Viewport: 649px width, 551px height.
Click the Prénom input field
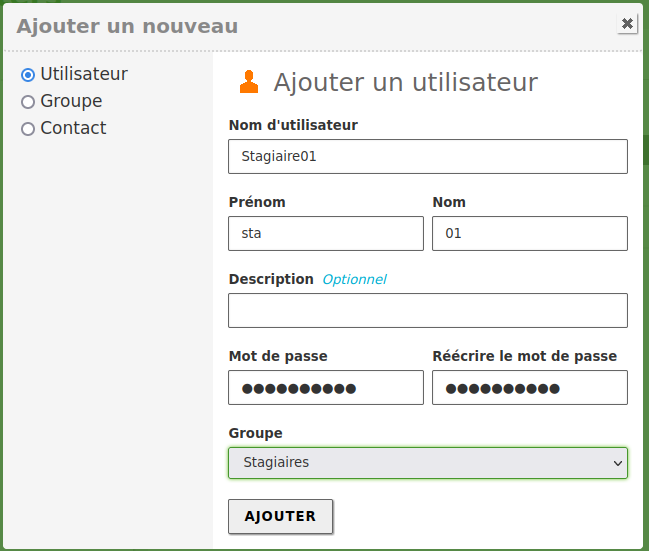pos(326,233)
